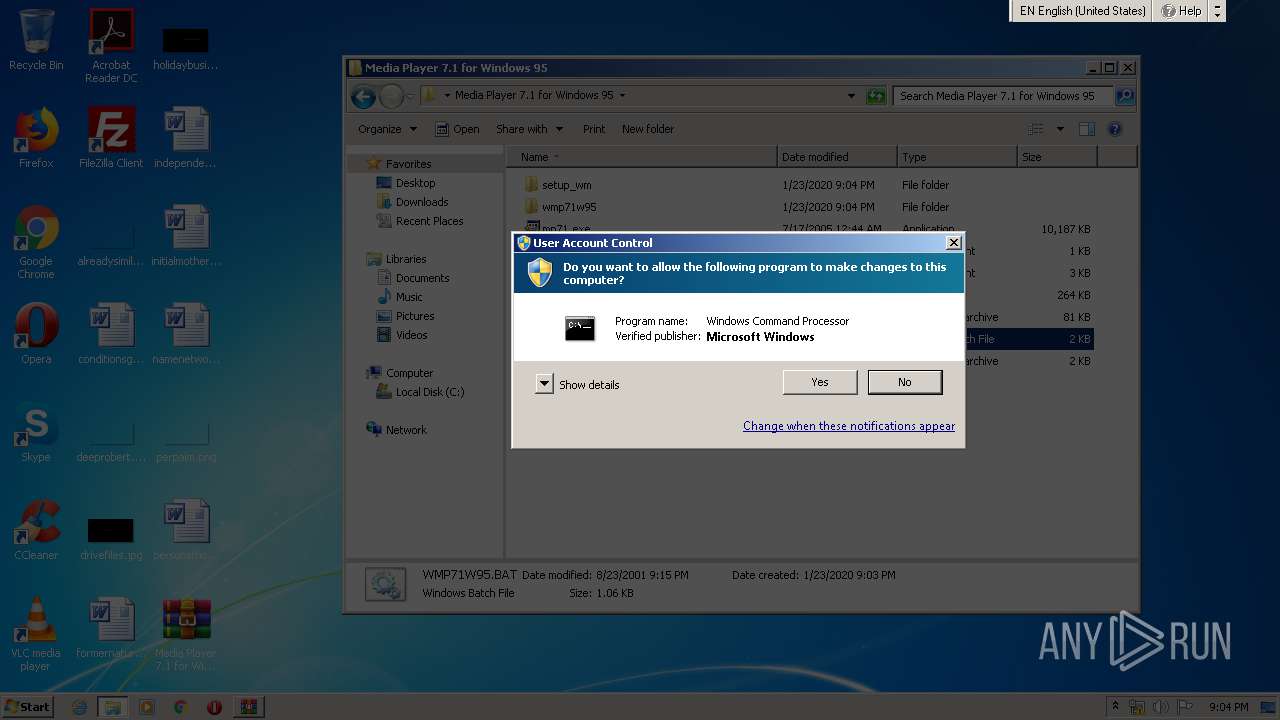
Task: Refresh the Explorer folder view
Action: [x=876, y=96]
